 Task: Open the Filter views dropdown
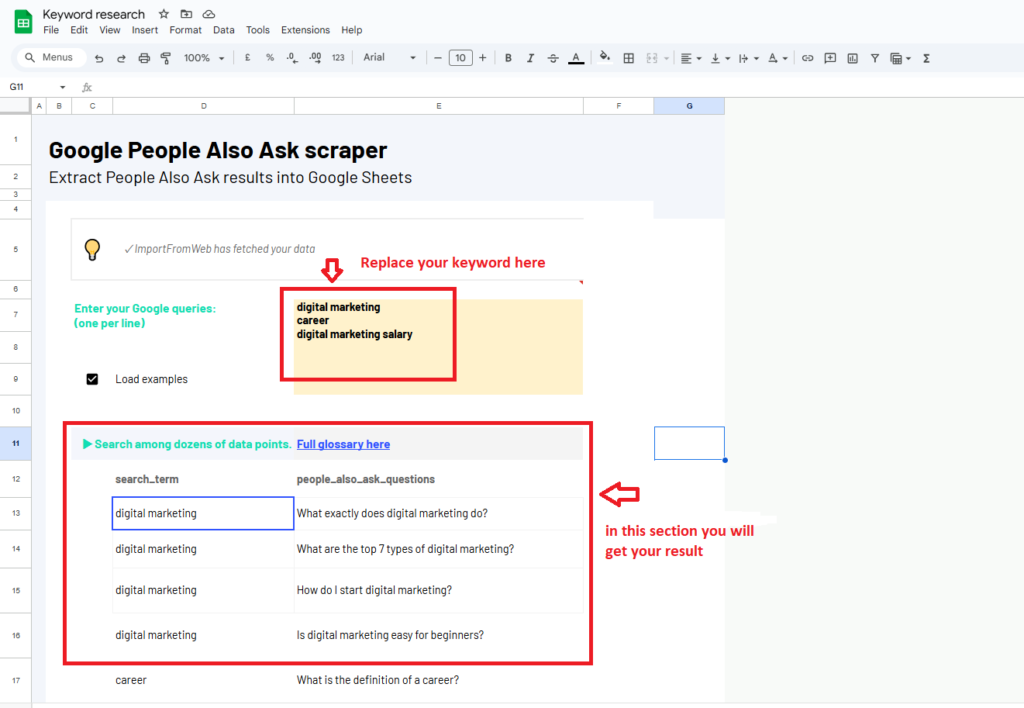pyautogui.click(x=901, y=58)
